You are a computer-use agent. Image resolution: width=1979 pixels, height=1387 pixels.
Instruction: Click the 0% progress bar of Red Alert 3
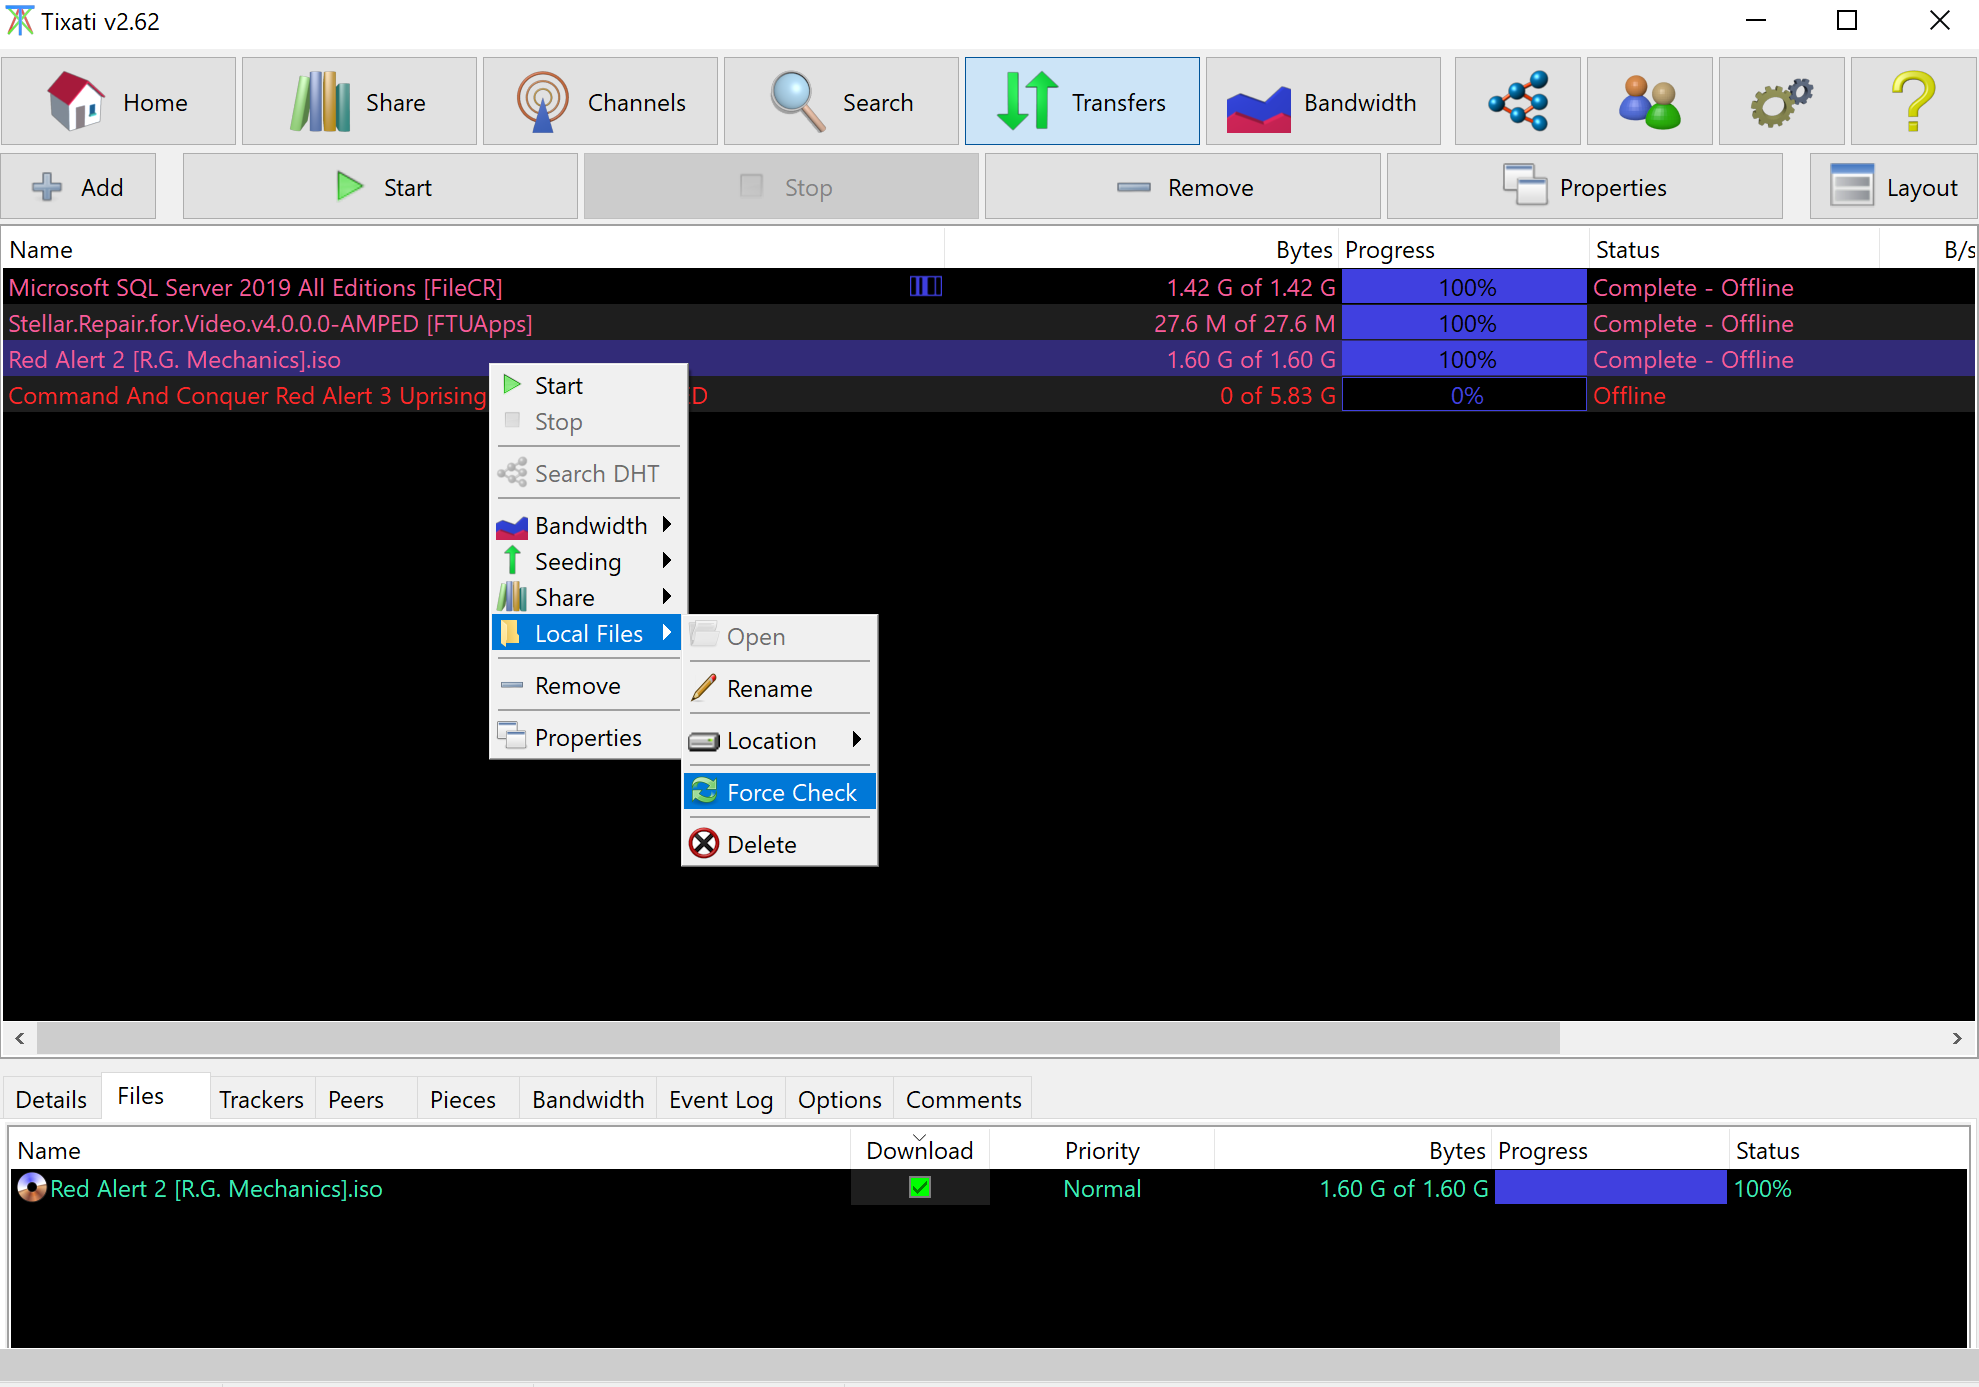pyautogui.click(x=1464, y=395)
